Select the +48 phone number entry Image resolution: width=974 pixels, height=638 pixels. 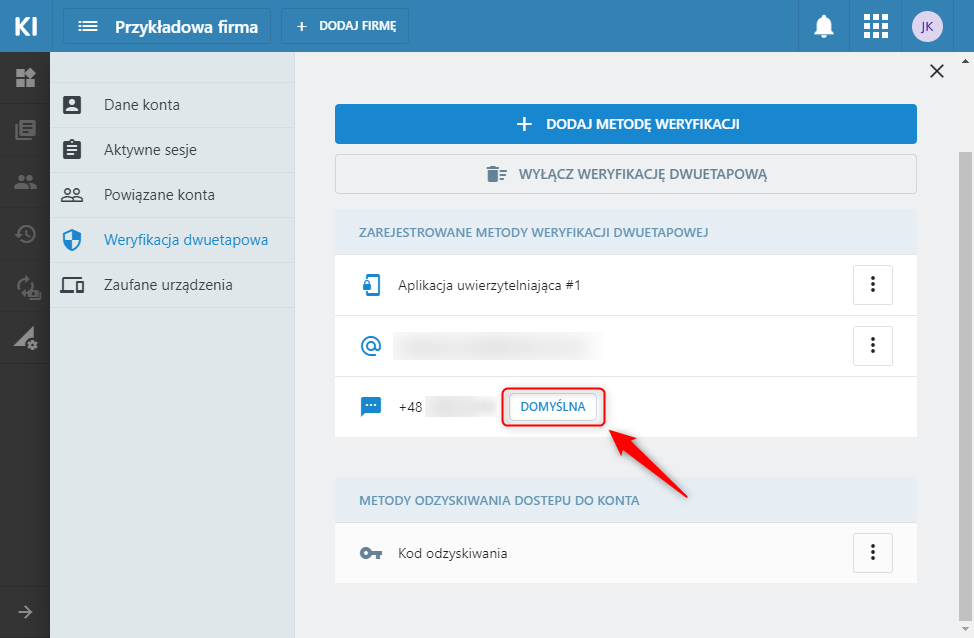[446, 407]
